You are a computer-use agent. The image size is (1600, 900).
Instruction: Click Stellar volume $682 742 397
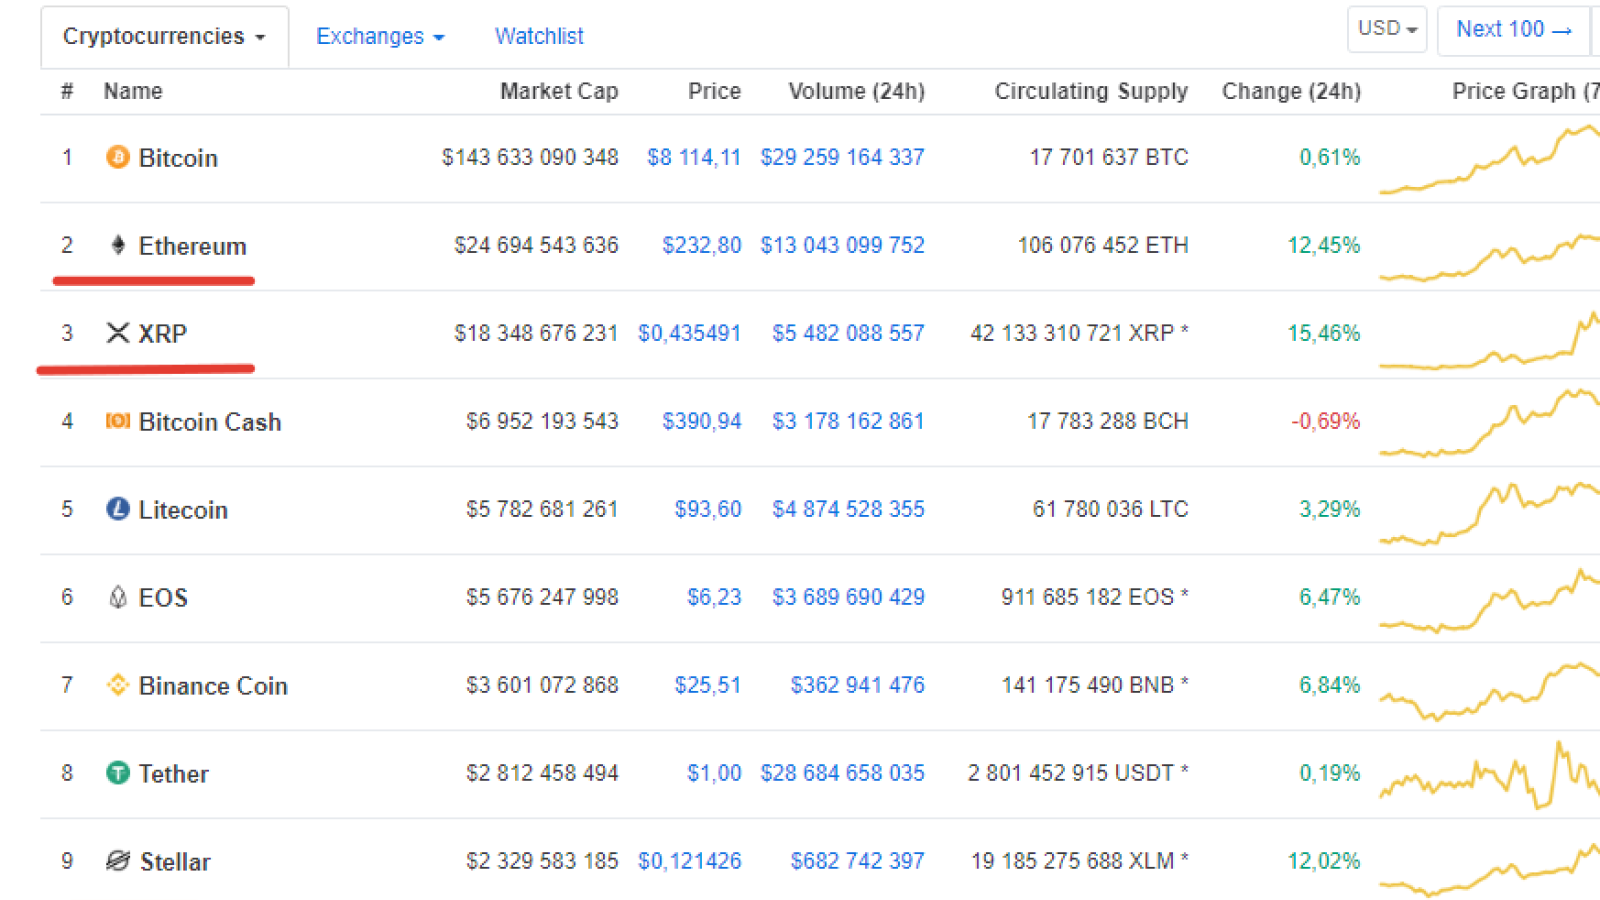pos(858,861)
